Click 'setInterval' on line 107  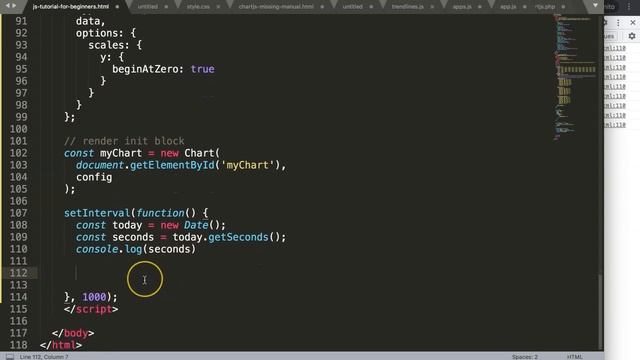pyautogui.click(x=97, y=213)
